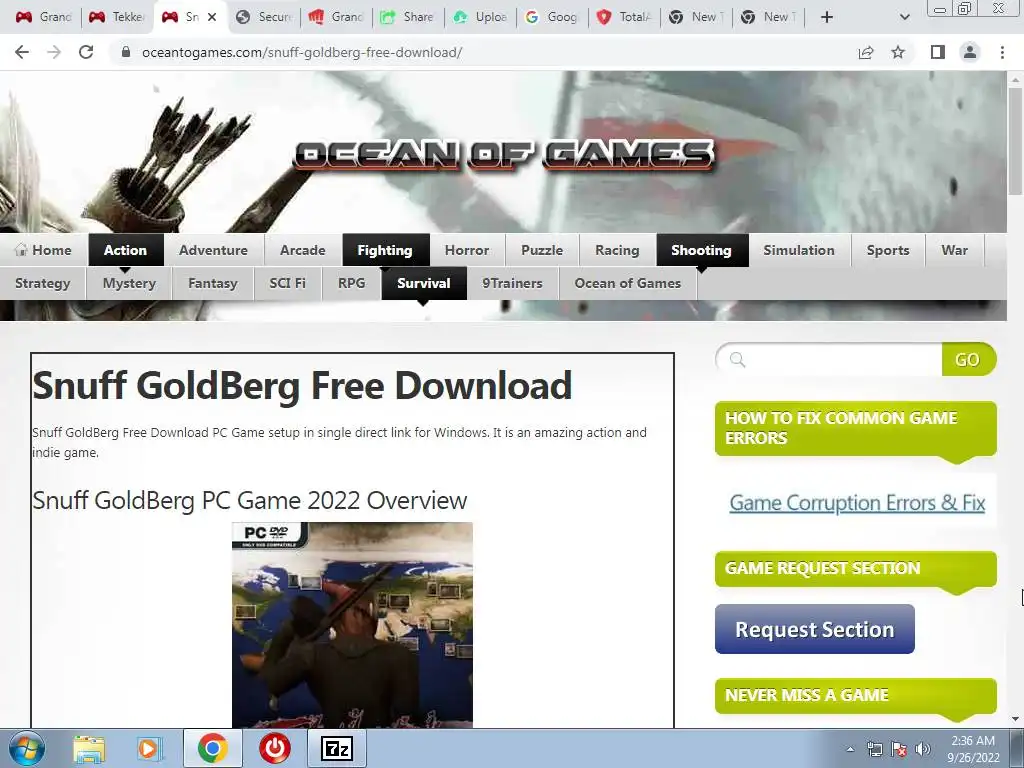Open the media player taskbar icon
1024x768 pixels.
(x=148, y=748)
